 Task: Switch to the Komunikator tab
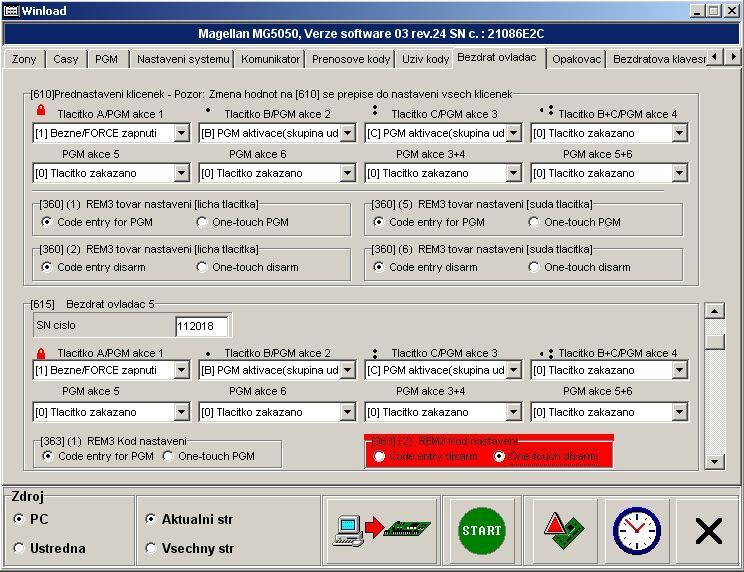pyautogui.click(x=270, y=59)
